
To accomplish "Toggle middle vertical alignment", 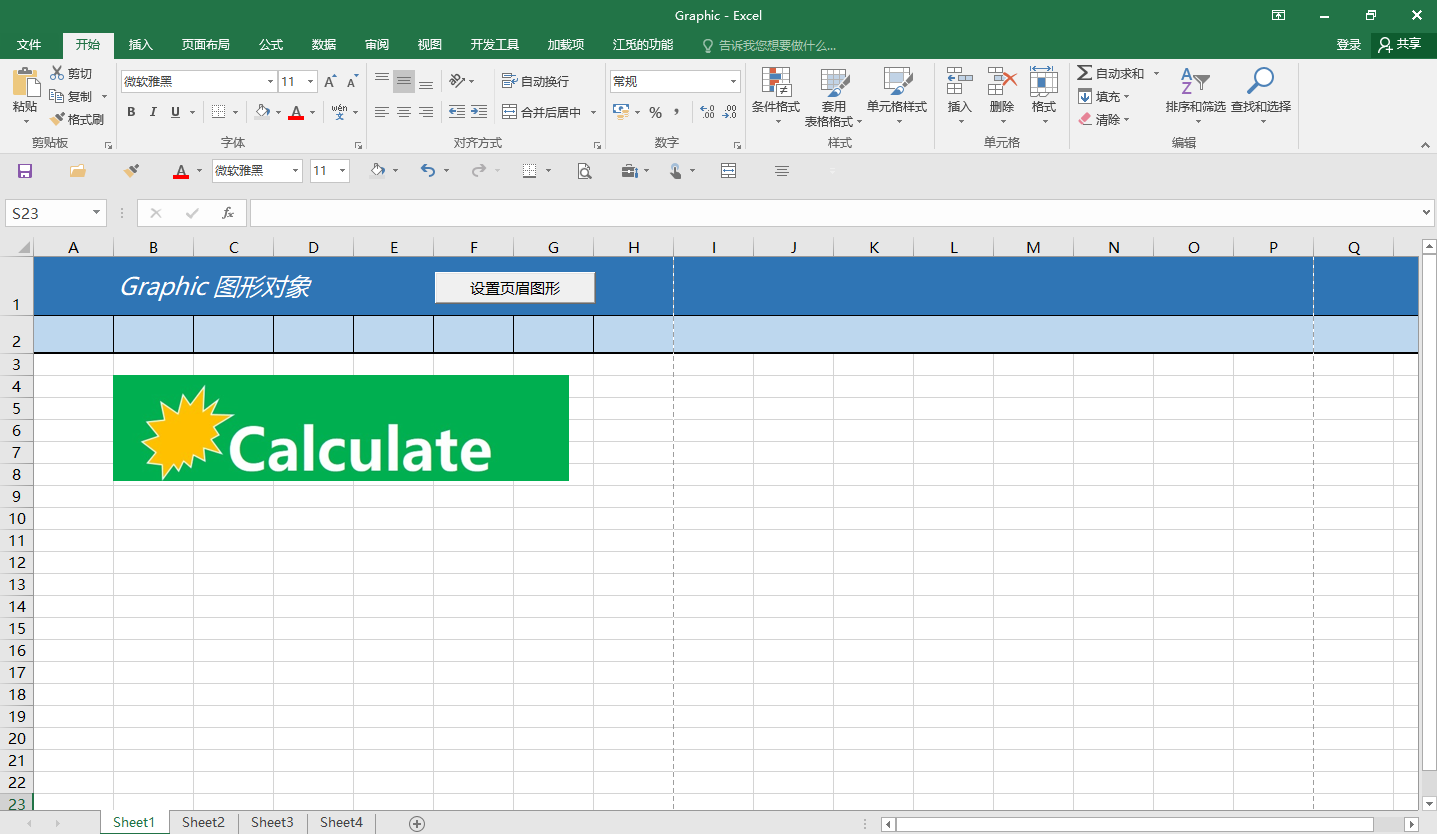I will 404,81.
